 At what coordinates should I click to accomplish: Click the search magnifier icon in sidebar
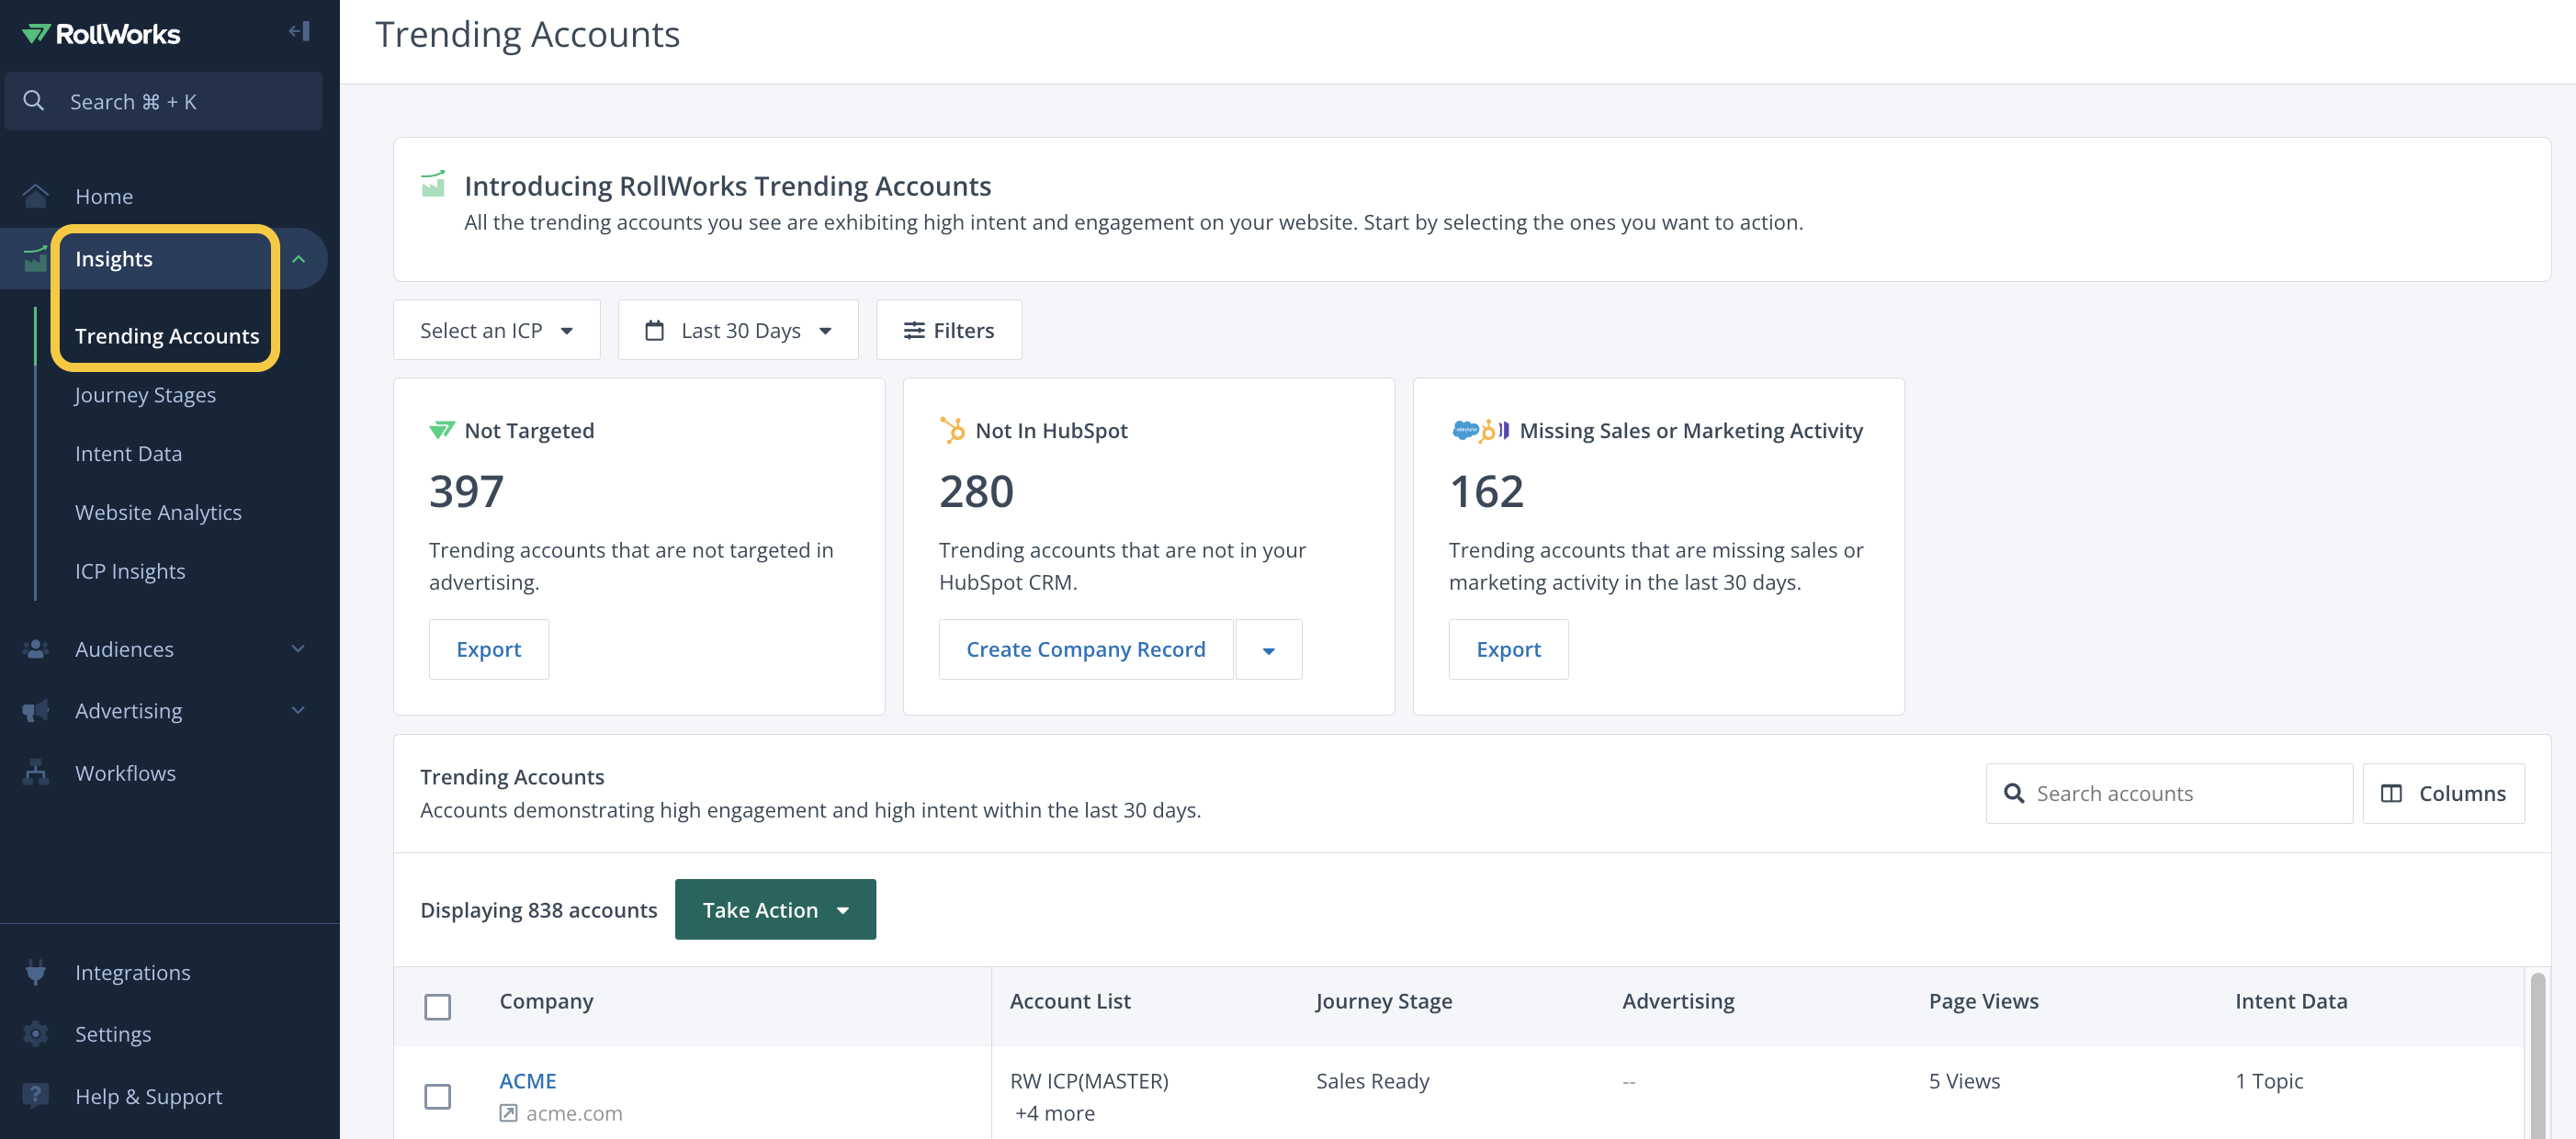tap(34, 101)
